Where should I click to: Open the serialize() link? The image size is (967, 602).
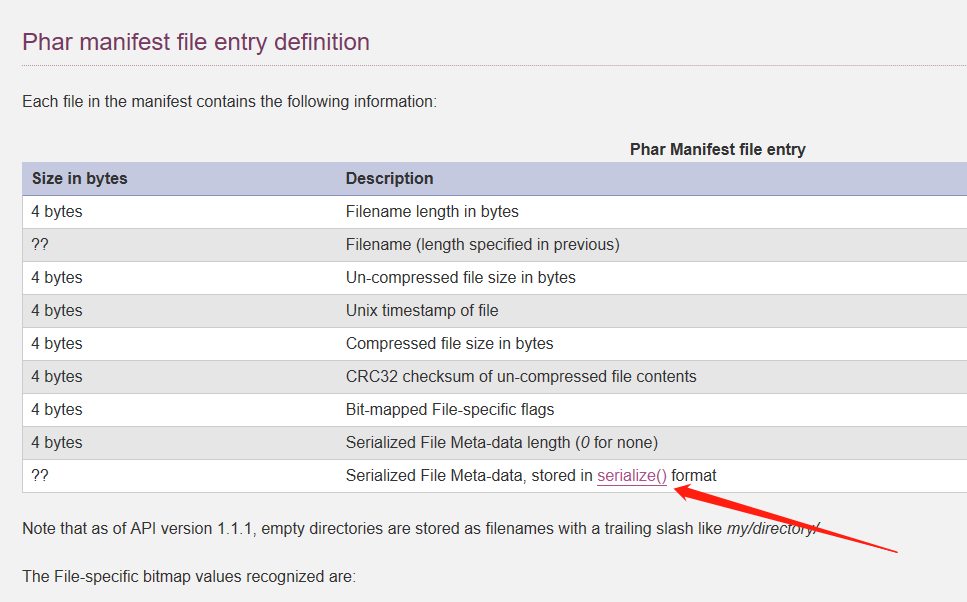click(631, 476)
